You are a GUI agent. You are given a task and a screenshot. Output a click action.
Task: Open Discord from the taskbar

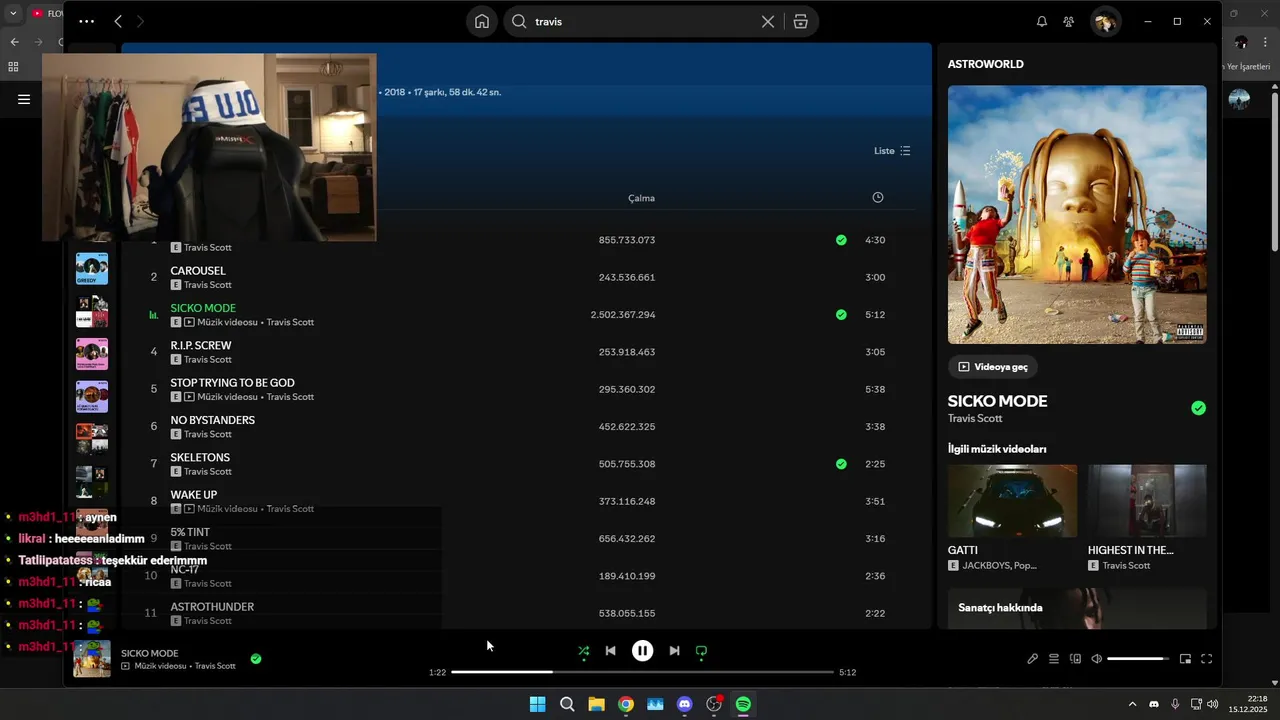tap(685, 704)
